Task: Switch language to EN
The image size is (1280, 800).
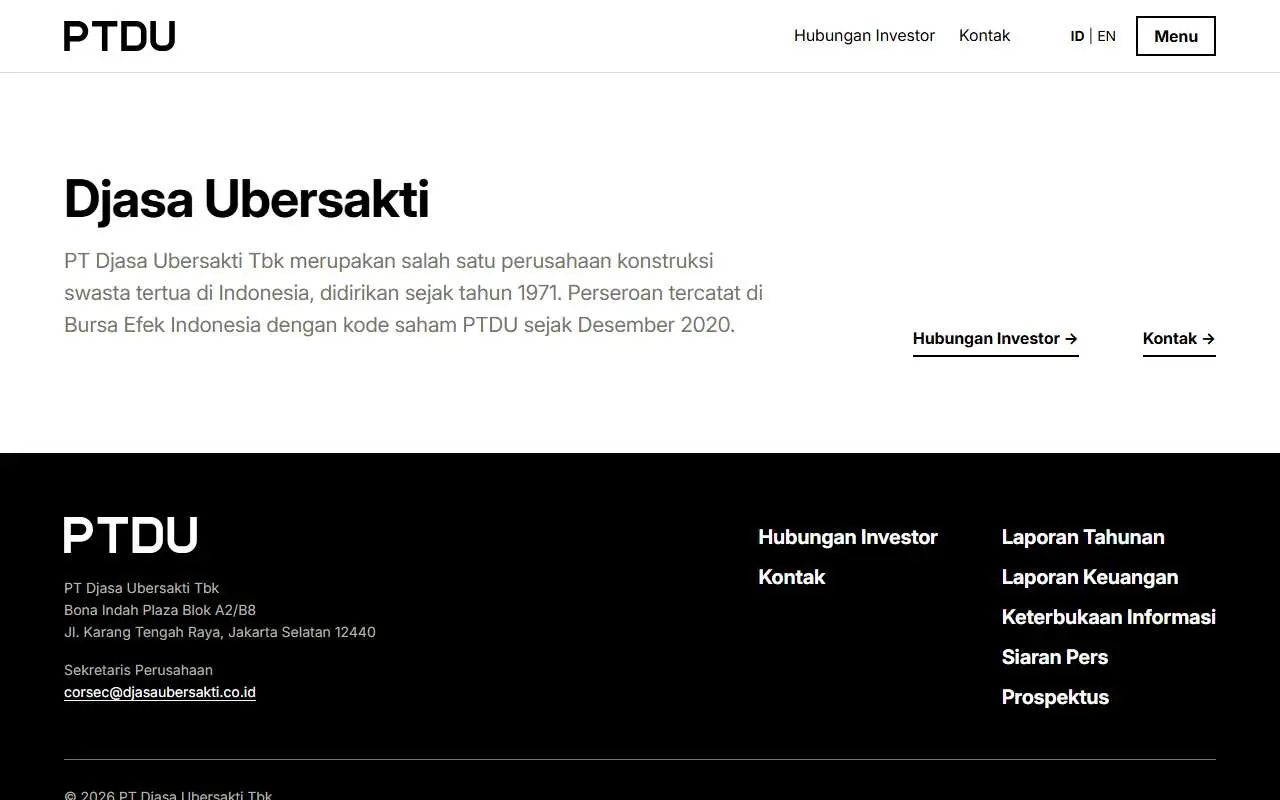Action: (1106, 36)
